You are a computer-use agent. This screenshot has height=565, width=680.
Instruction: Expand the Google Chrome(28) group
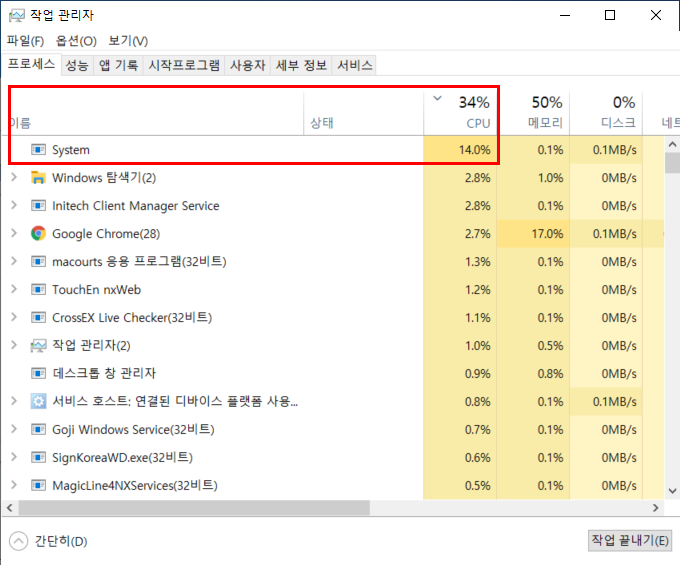[14, 233]
